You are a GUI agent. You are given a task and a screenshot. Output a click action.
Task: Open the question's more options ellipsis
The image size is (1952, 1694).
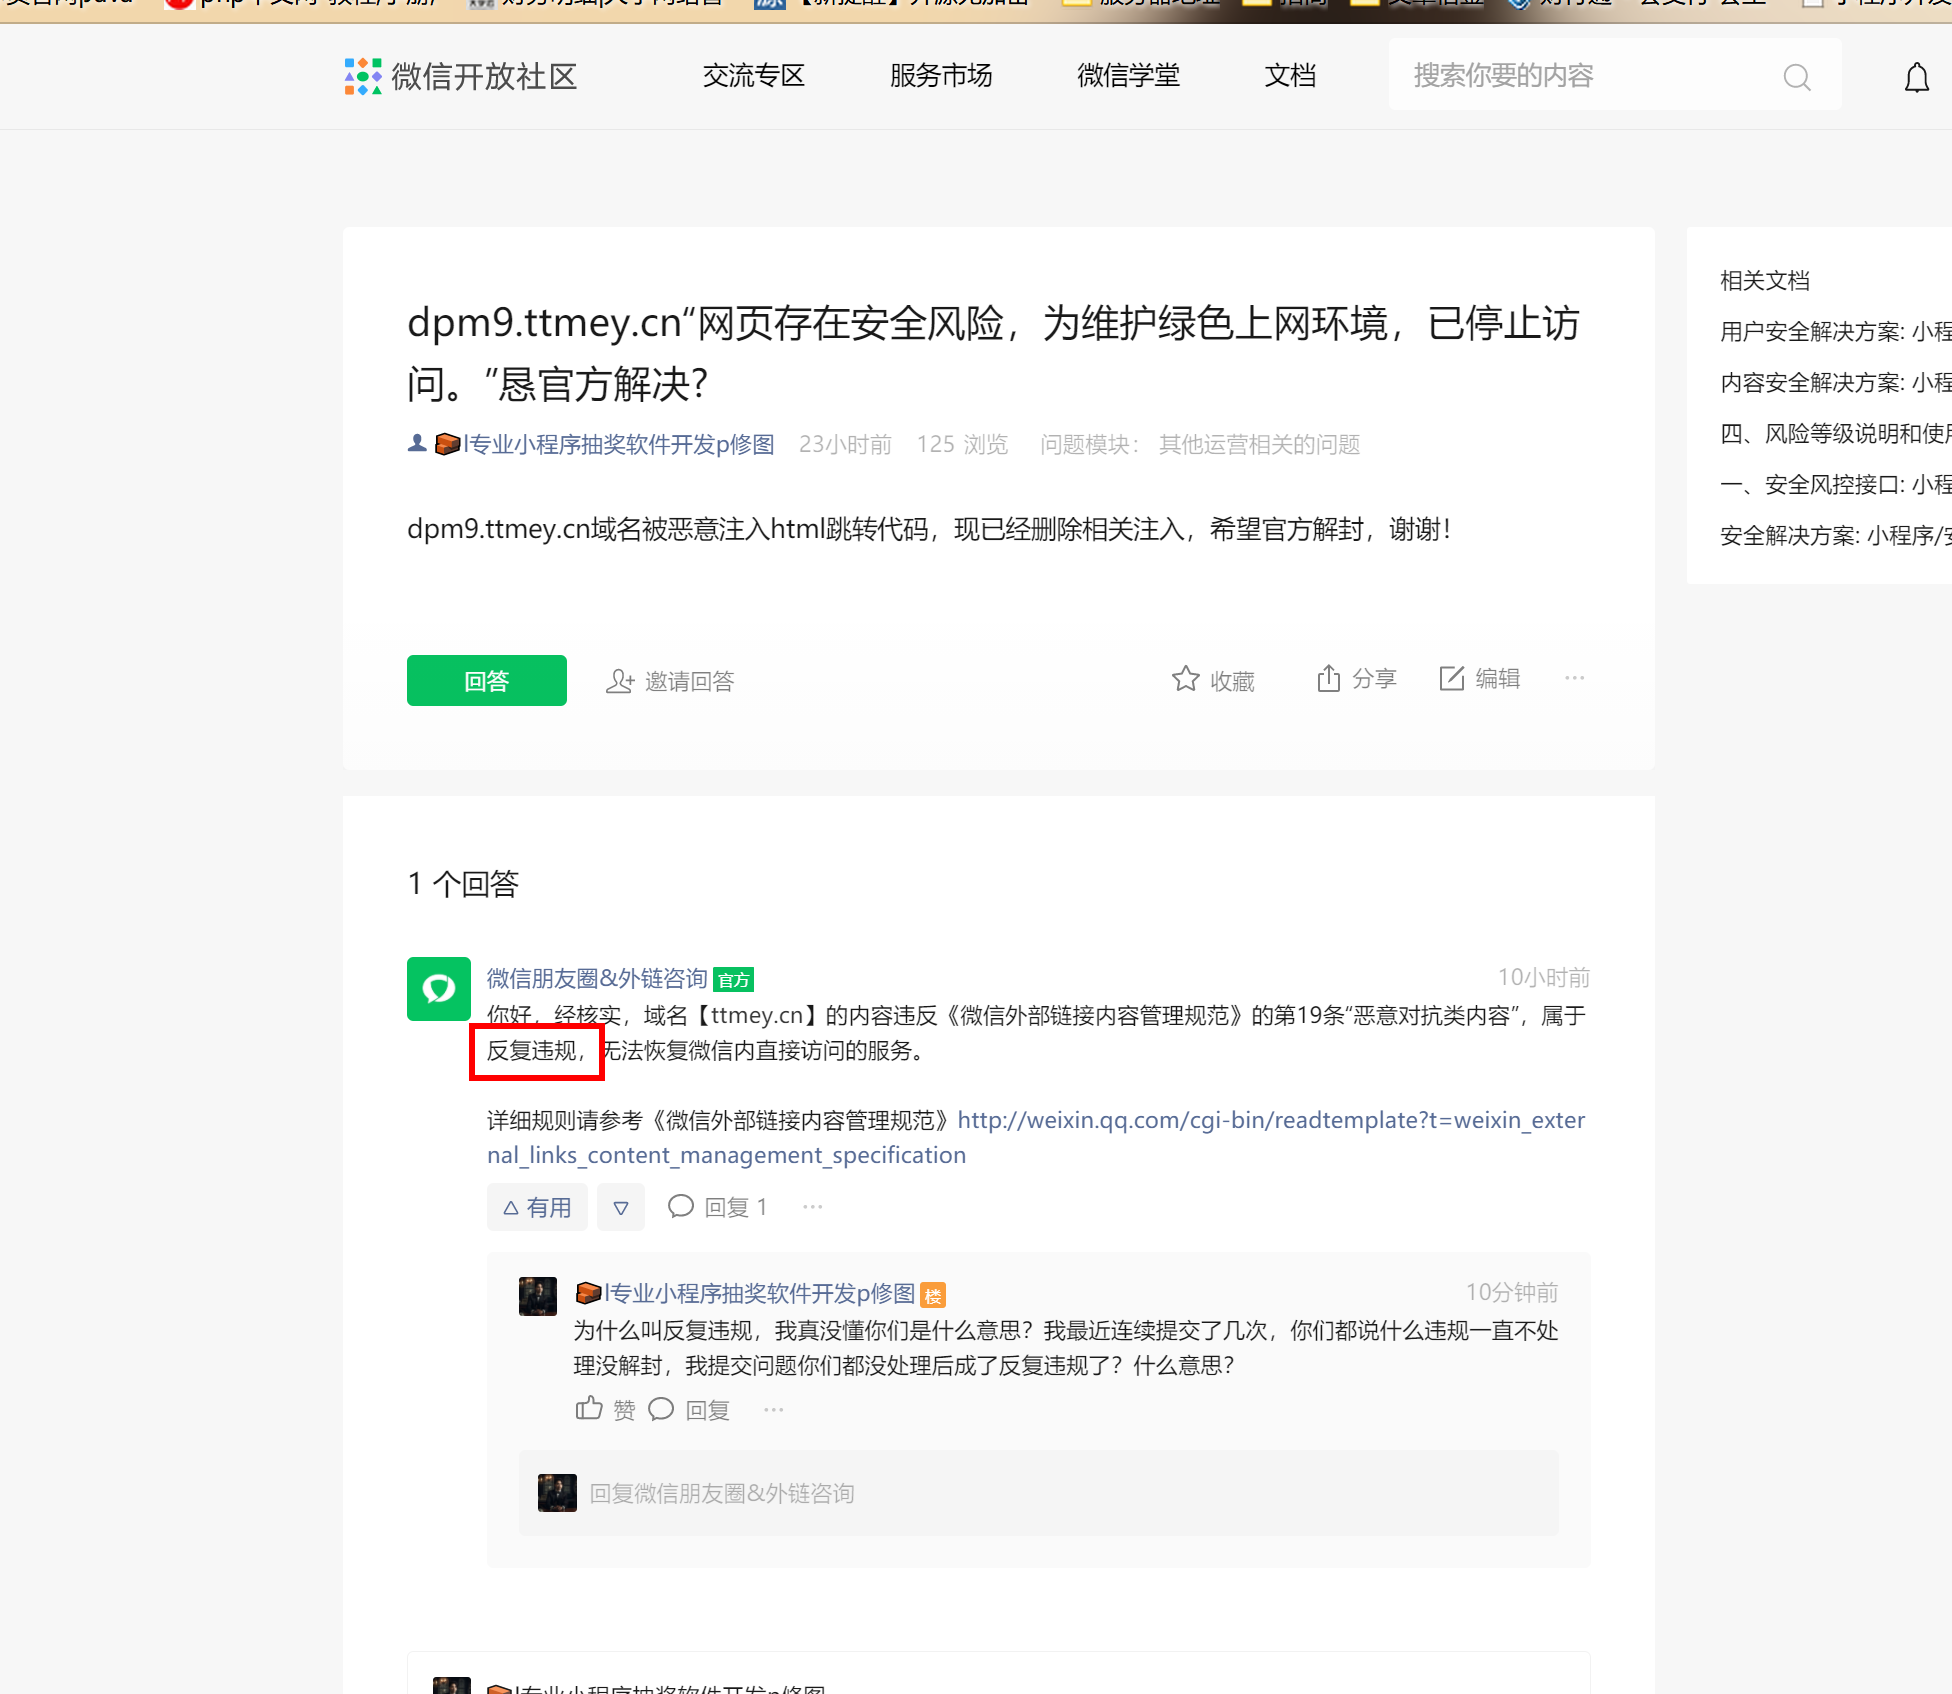pyautogui.click(x=1574, y=679)
